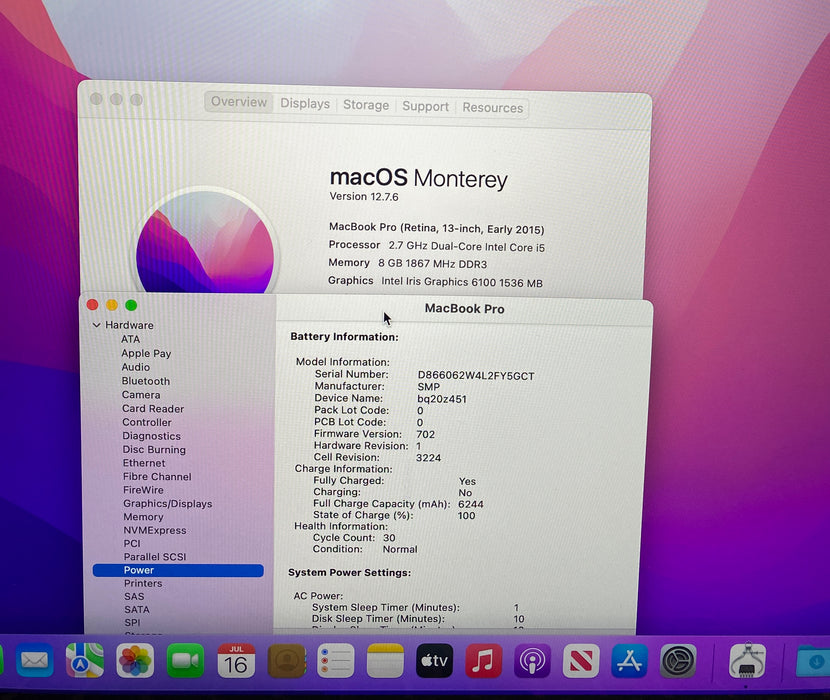Open the Storage tab in About This Mac
Viewport: 830px width, 700px height.
[x=366, y=105]
